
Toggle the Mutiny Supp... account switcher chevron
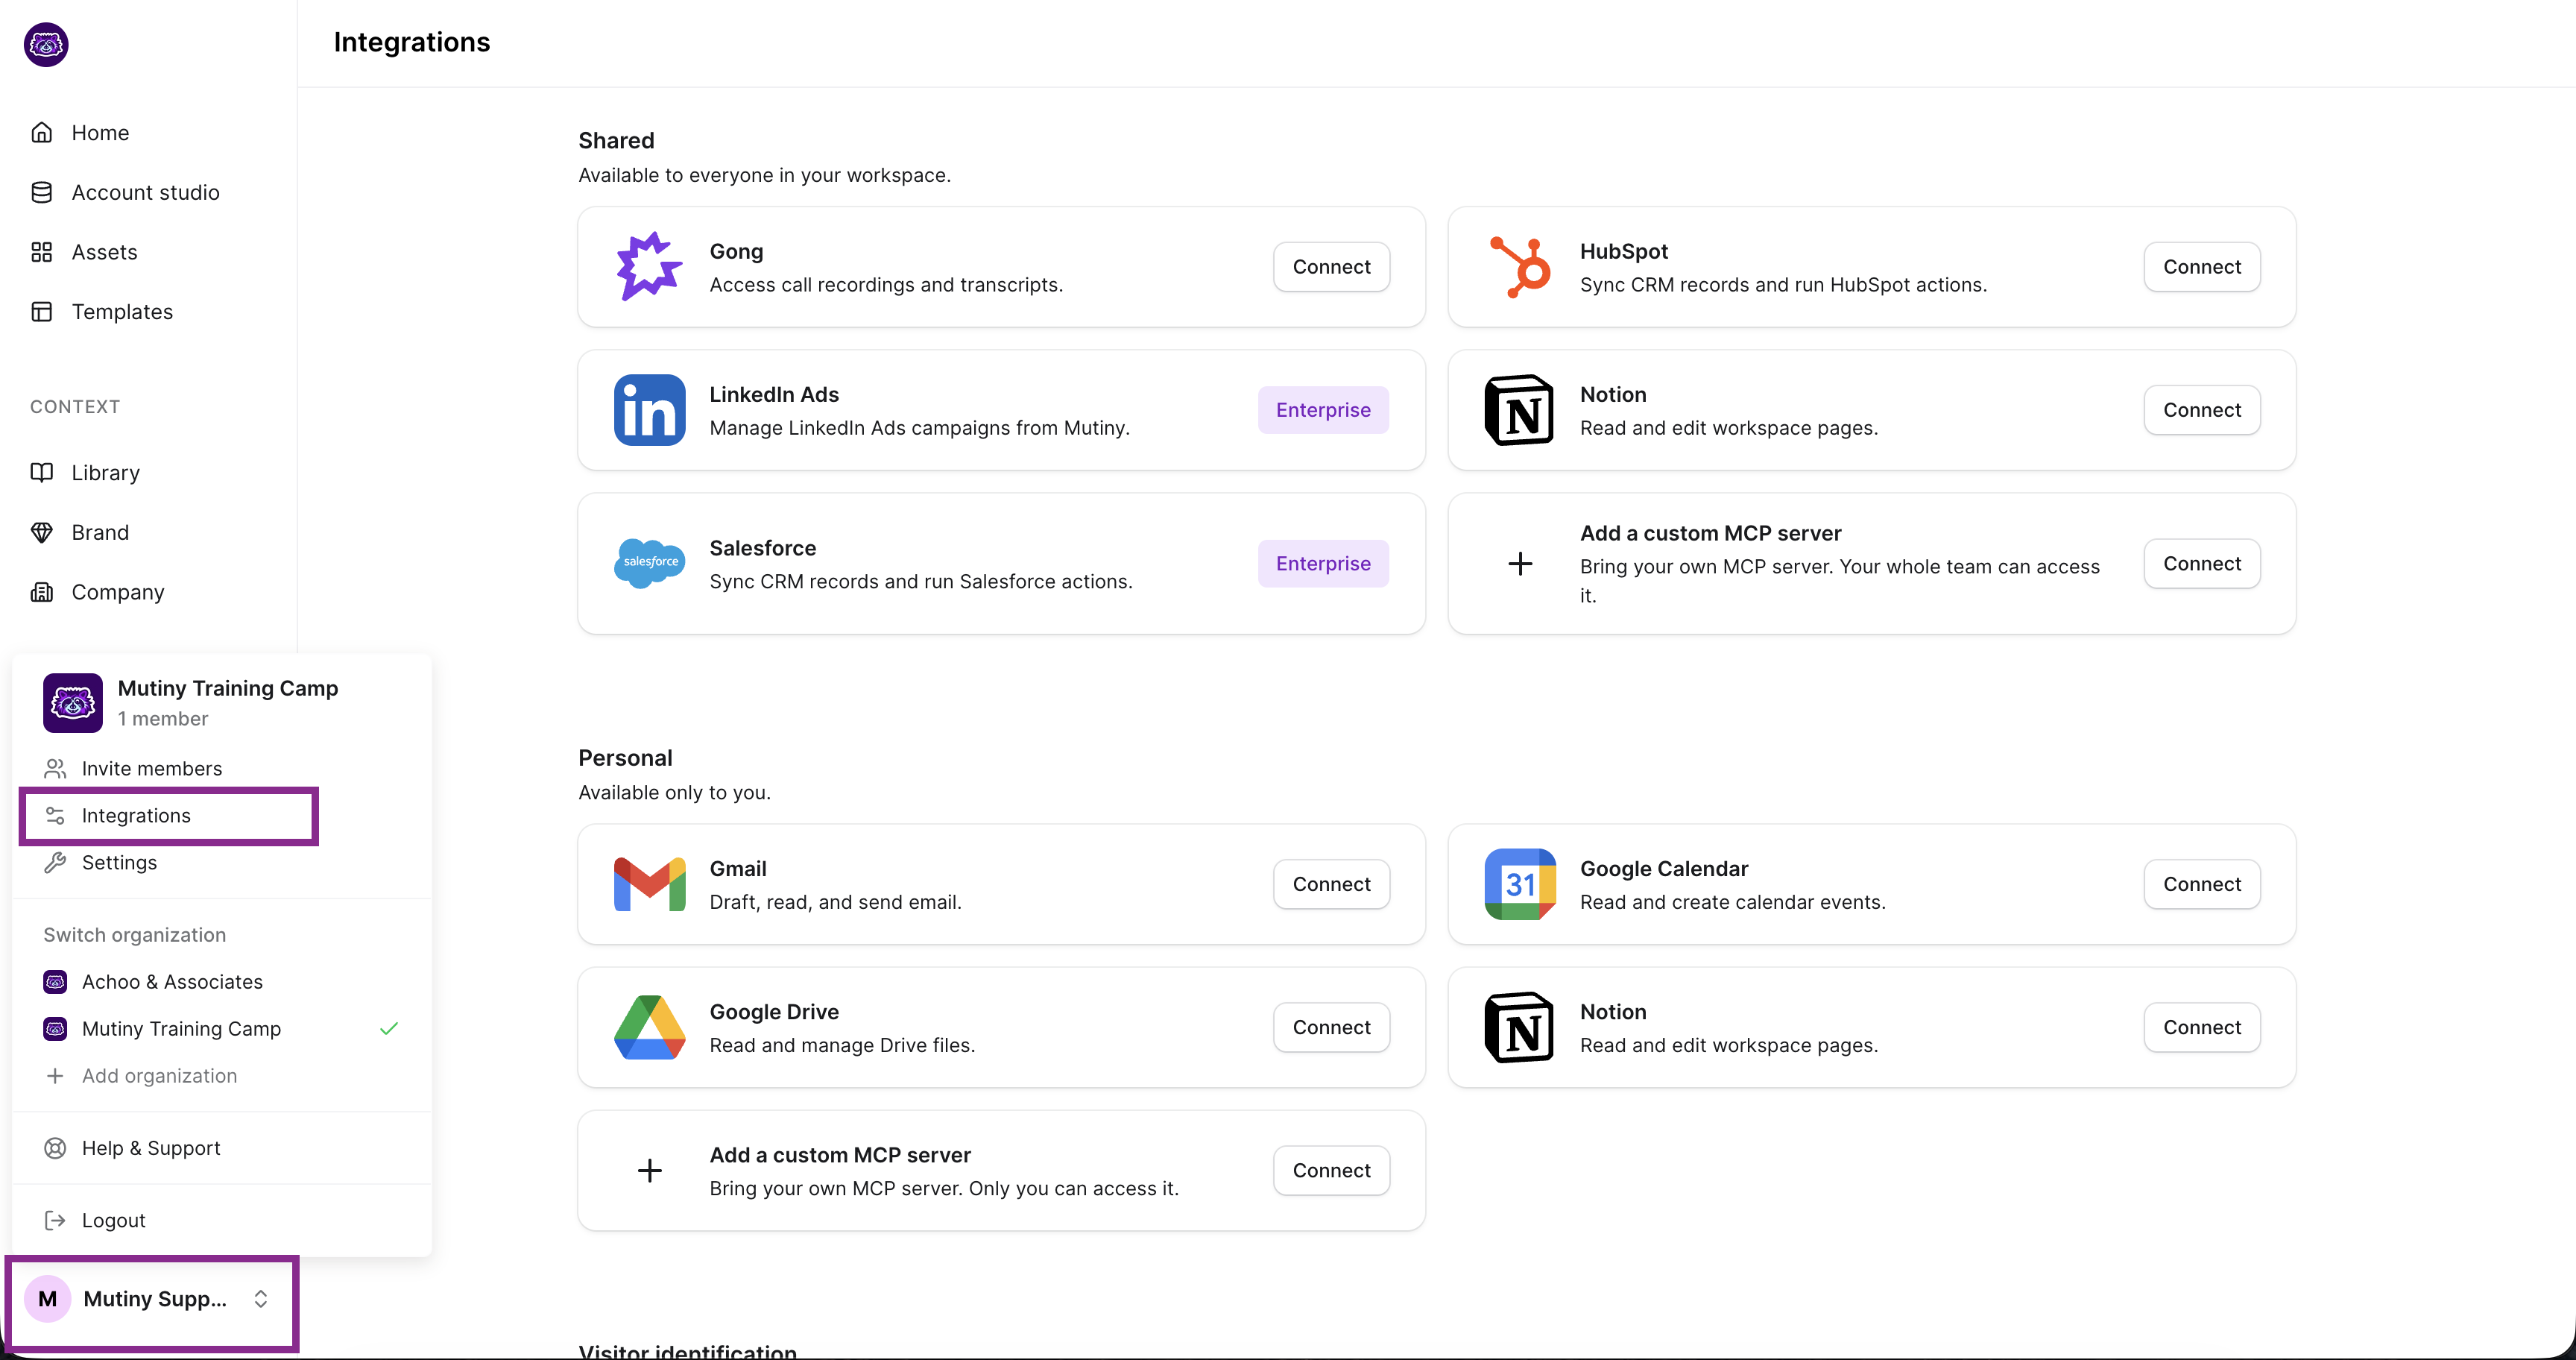point(260,1299)
